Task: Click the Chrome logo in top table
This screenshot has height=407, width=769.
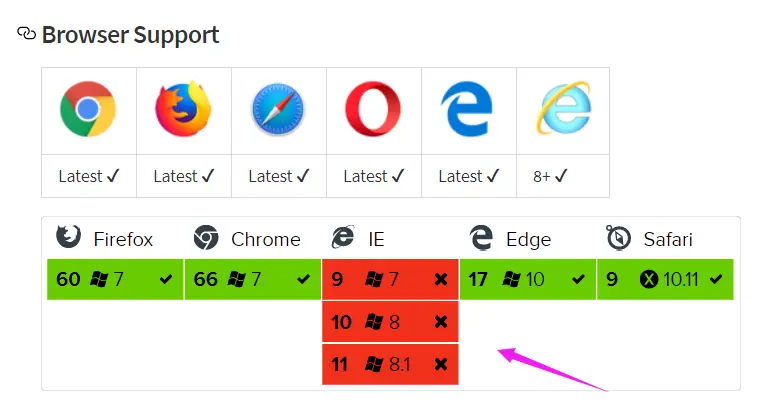Action: 88,110
